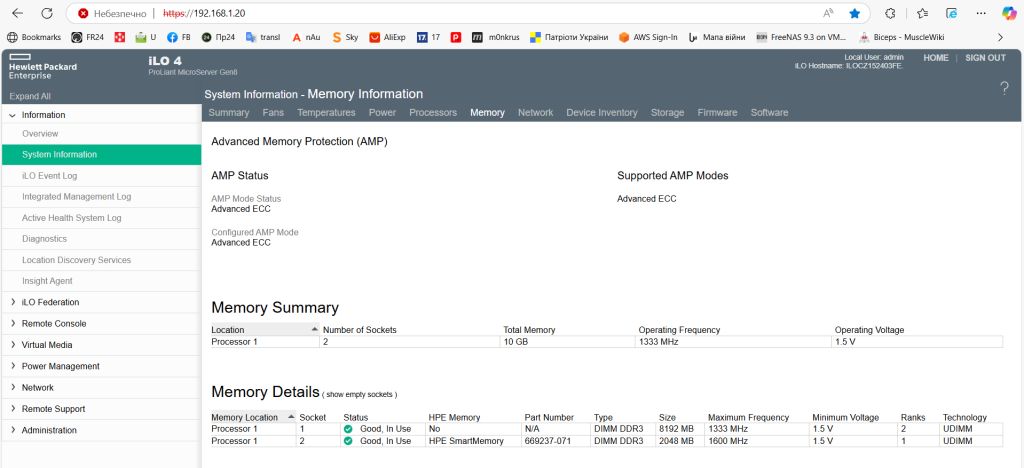Reload the page with the refresh icon
This screenshot has width=1024, height=468.
(x=46, y=13)
